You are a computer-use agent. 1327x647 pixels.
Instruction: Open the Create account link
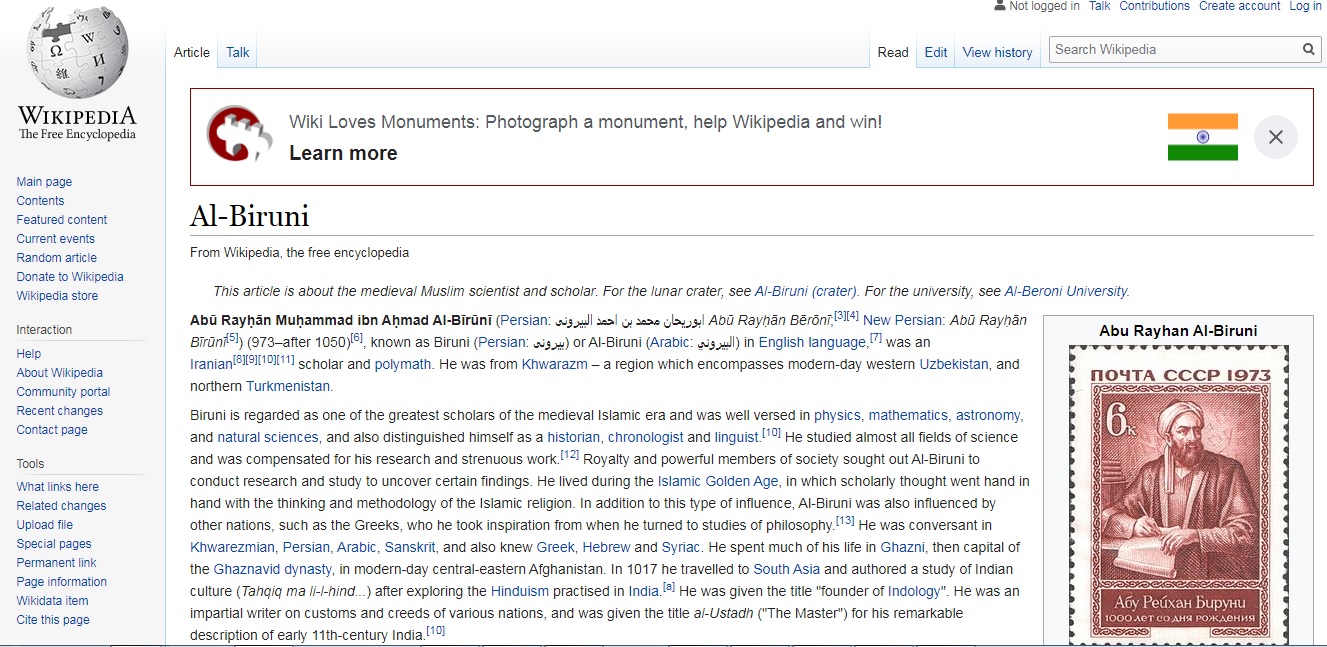[1239, 6]
